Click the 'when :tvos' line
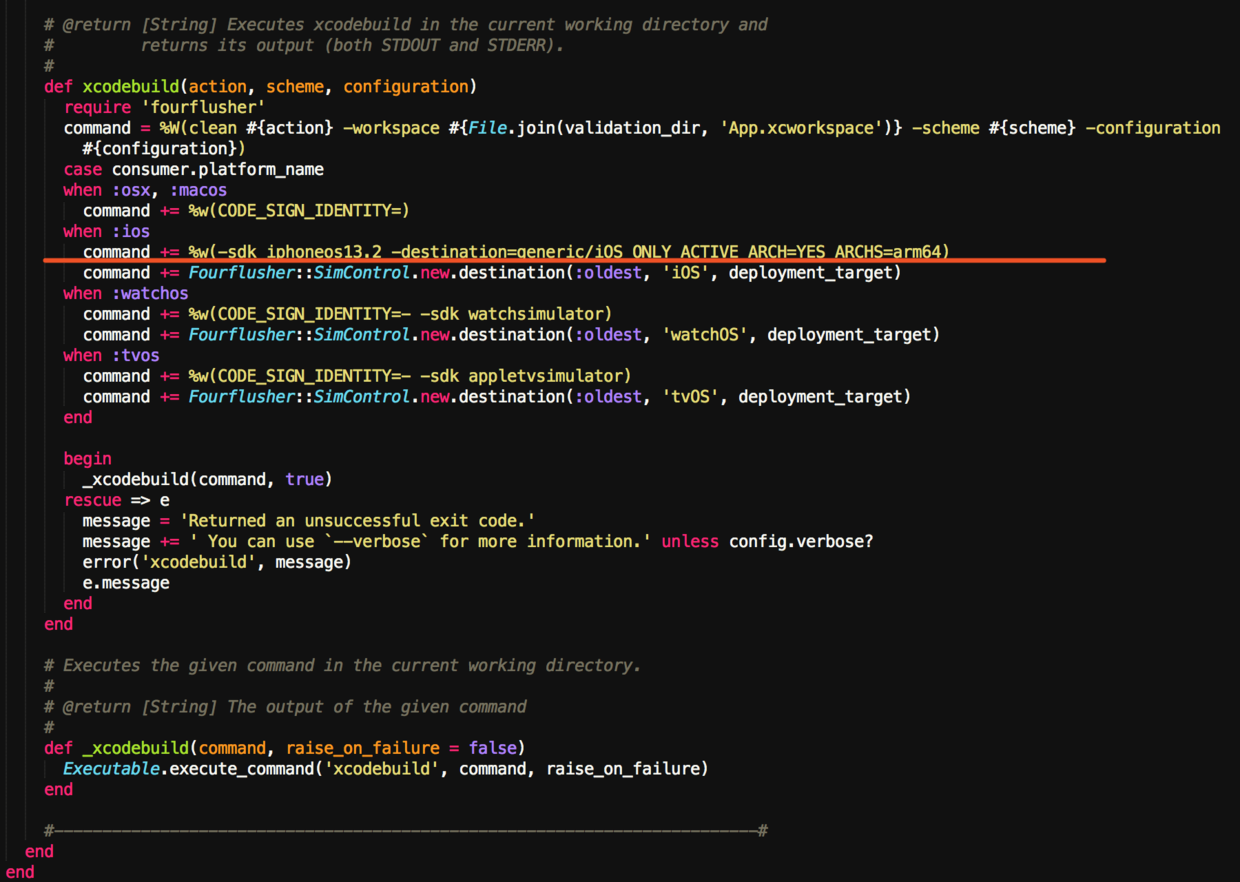Viewport: 1240px width, 882px height. click(x=112, y=355)
